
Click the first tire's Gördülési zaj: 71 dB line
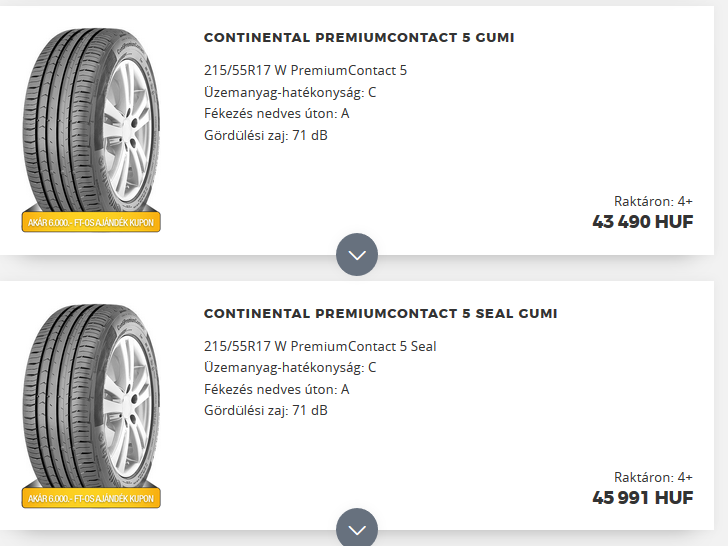pos(265,134)
